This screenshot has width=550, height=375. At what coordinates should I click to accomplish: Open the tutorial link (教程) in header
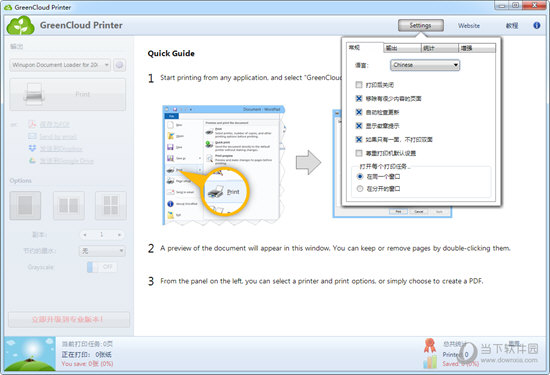(512, 26)
